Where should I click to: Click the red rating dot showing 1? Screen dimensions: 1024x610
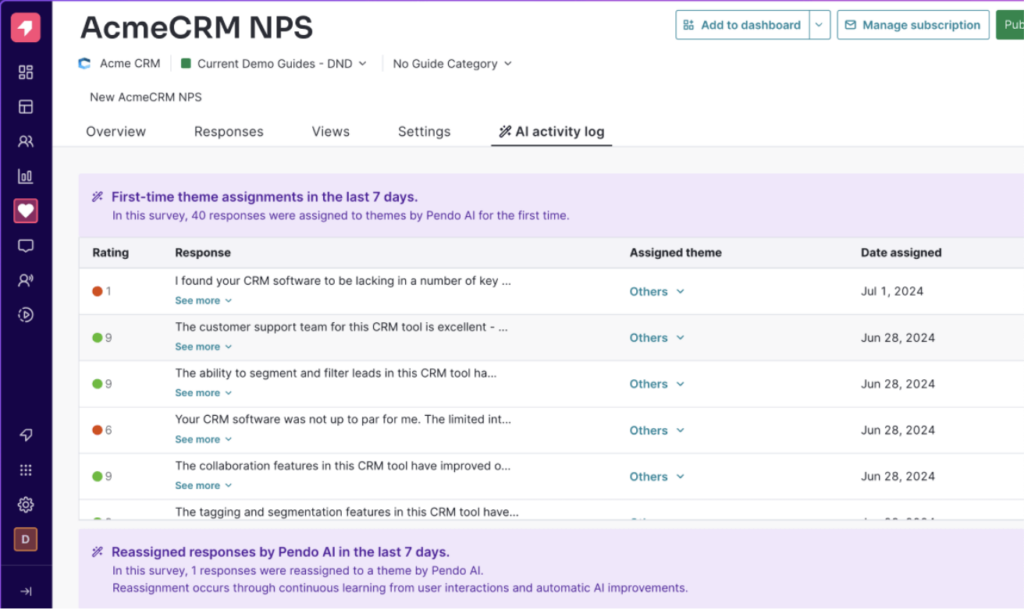97,291
